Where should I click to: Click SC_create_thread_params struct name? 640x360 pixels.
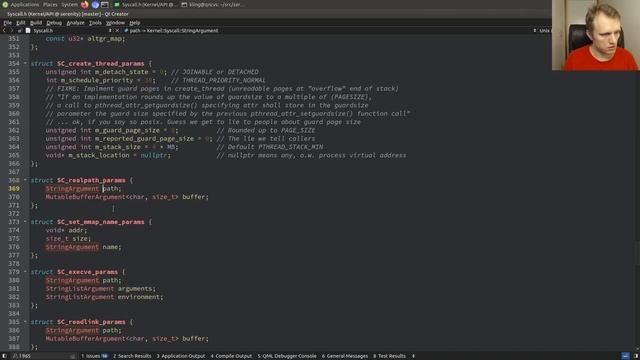pyautogui.click(x=100, y=64)
